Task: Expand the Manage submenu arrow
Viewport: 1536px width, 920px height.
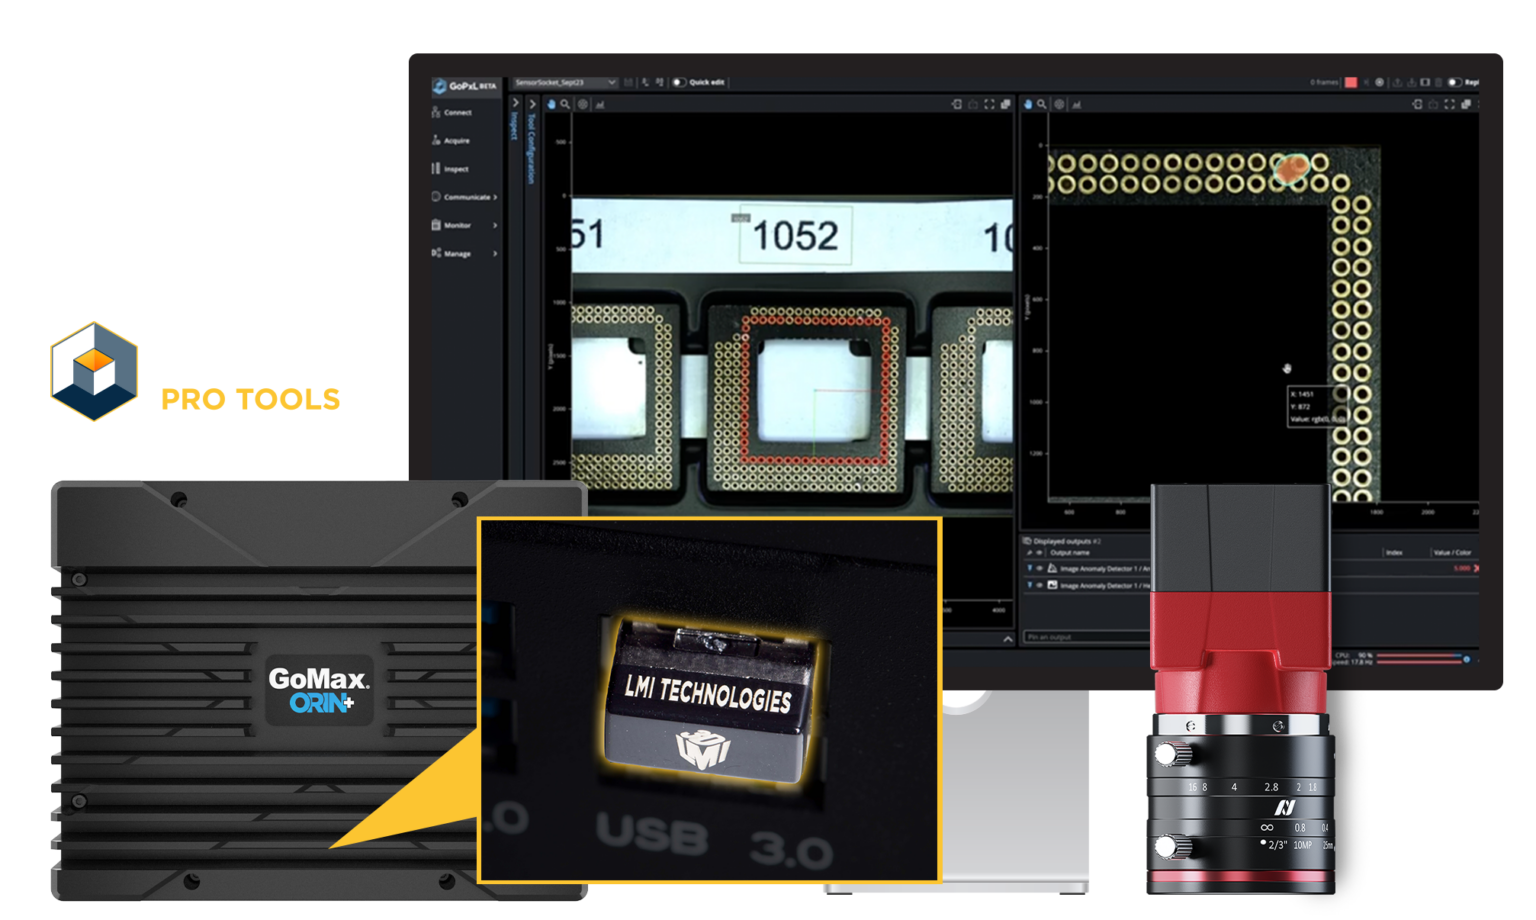Action: [495, 254]
